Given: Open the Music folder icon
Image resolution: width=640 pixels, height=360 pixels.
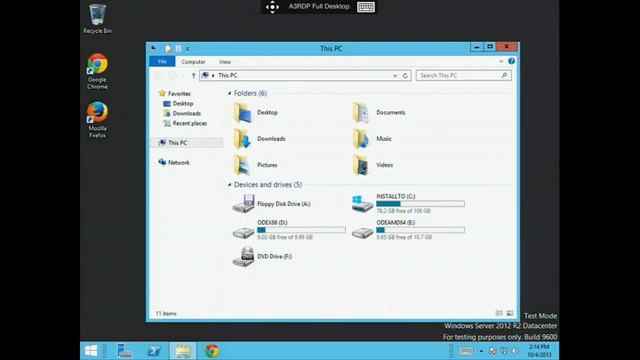Looking at the screenshot, I should [361, 139].
